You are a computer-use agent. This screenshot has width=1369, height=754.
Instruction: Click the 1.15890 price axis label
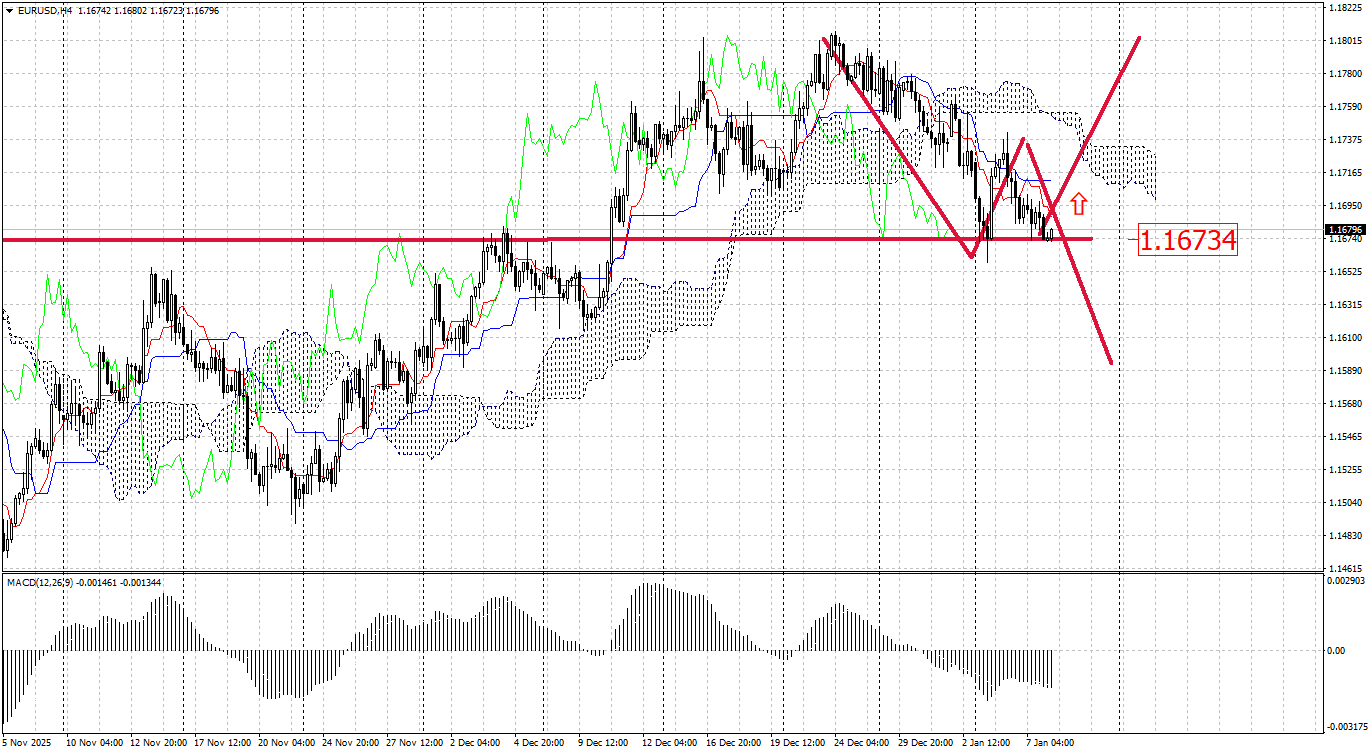(x=1345, y=371)
